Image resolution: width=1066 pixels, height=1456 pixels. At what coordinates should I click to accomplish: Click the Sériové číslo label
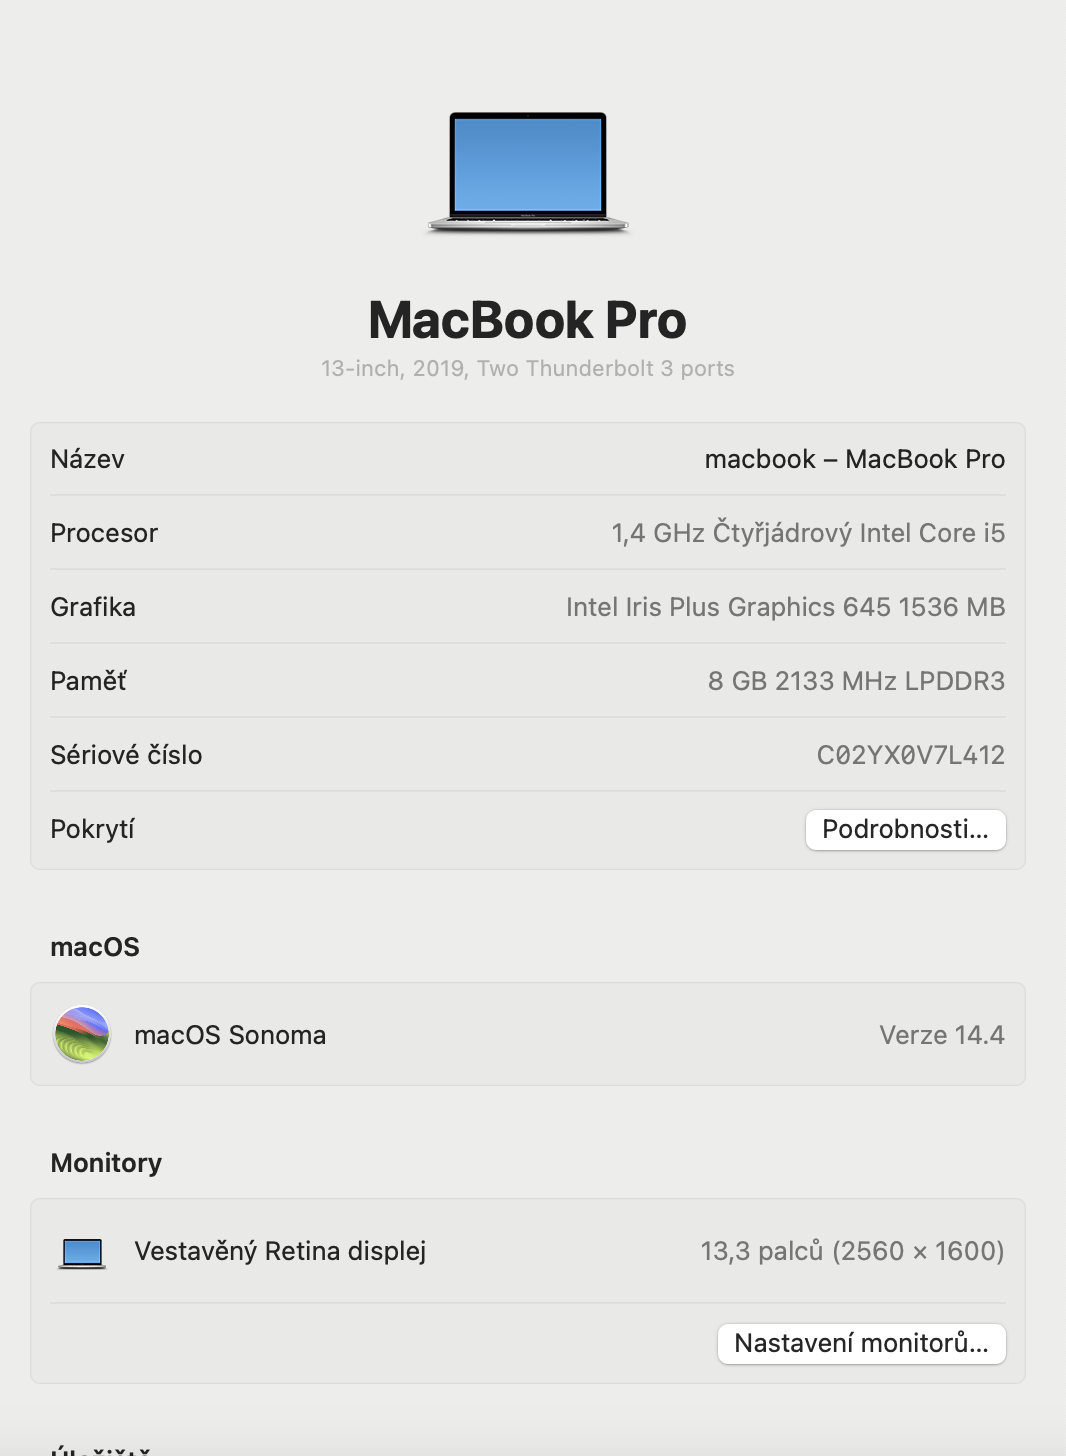click(126, 755)
